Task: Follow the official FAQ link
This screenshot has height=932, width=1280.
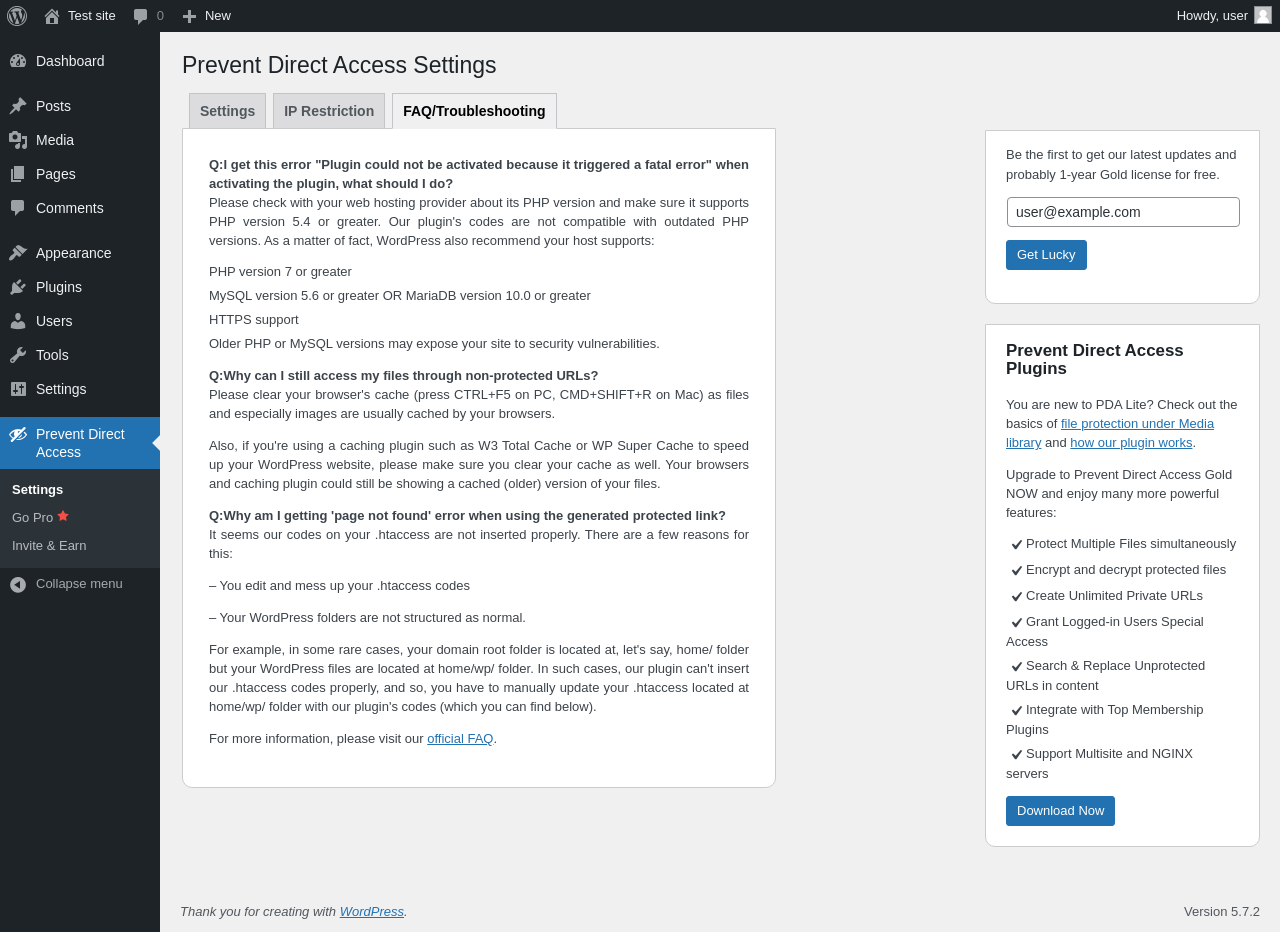Action: pyautogui.click(x=460, y=739)
